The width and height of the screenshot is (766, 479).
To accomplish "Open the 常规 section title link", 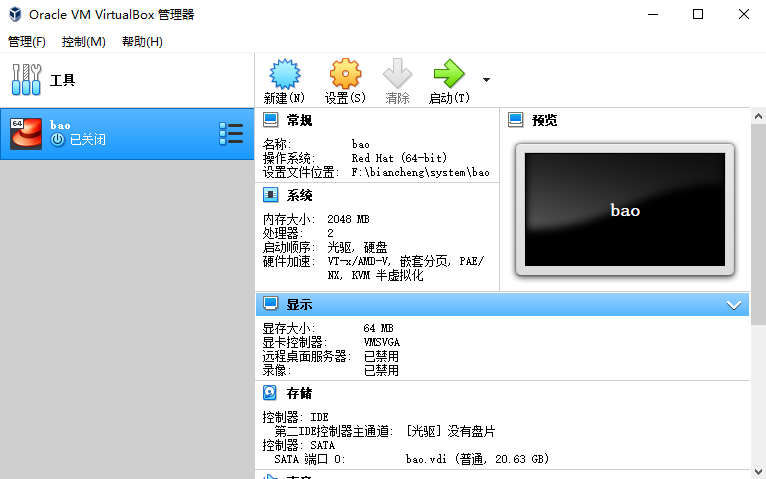I will click(x=299, y=120).
